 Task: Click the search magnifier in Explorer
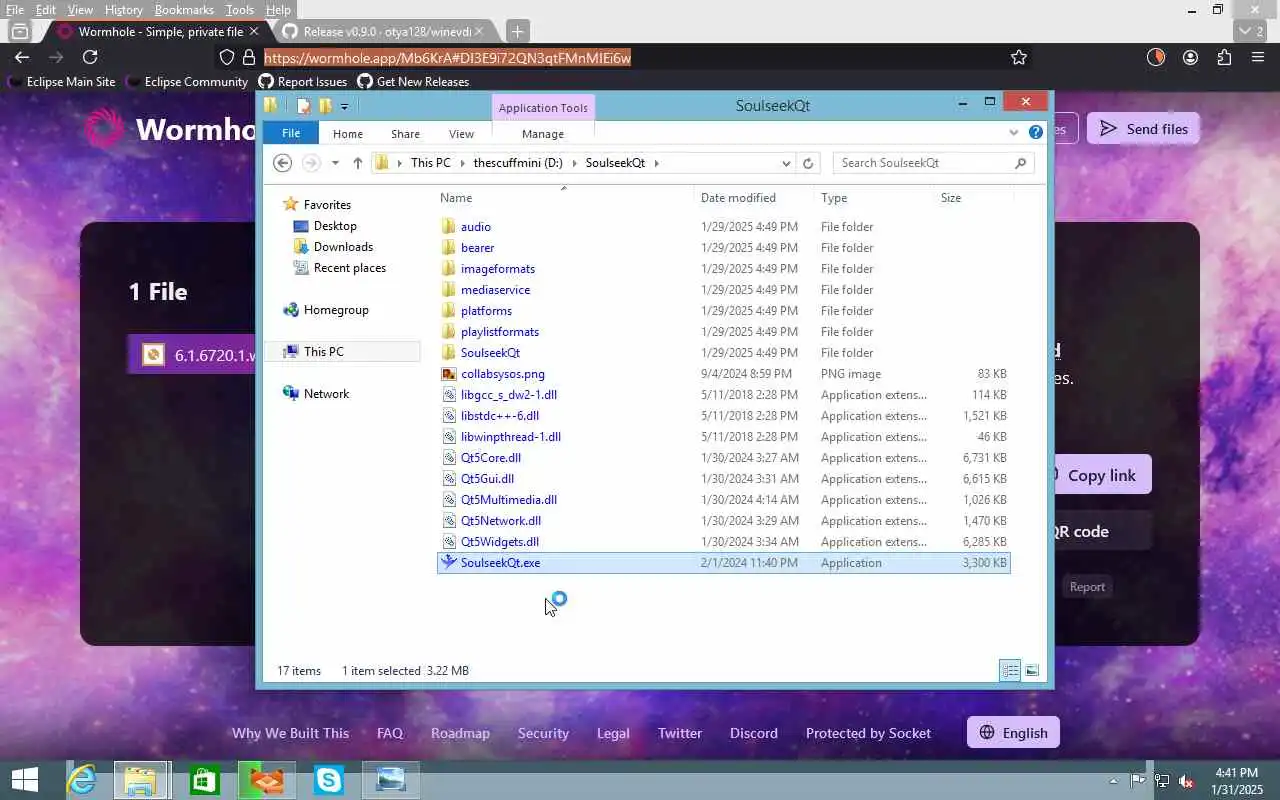(x=1020, y=163)
